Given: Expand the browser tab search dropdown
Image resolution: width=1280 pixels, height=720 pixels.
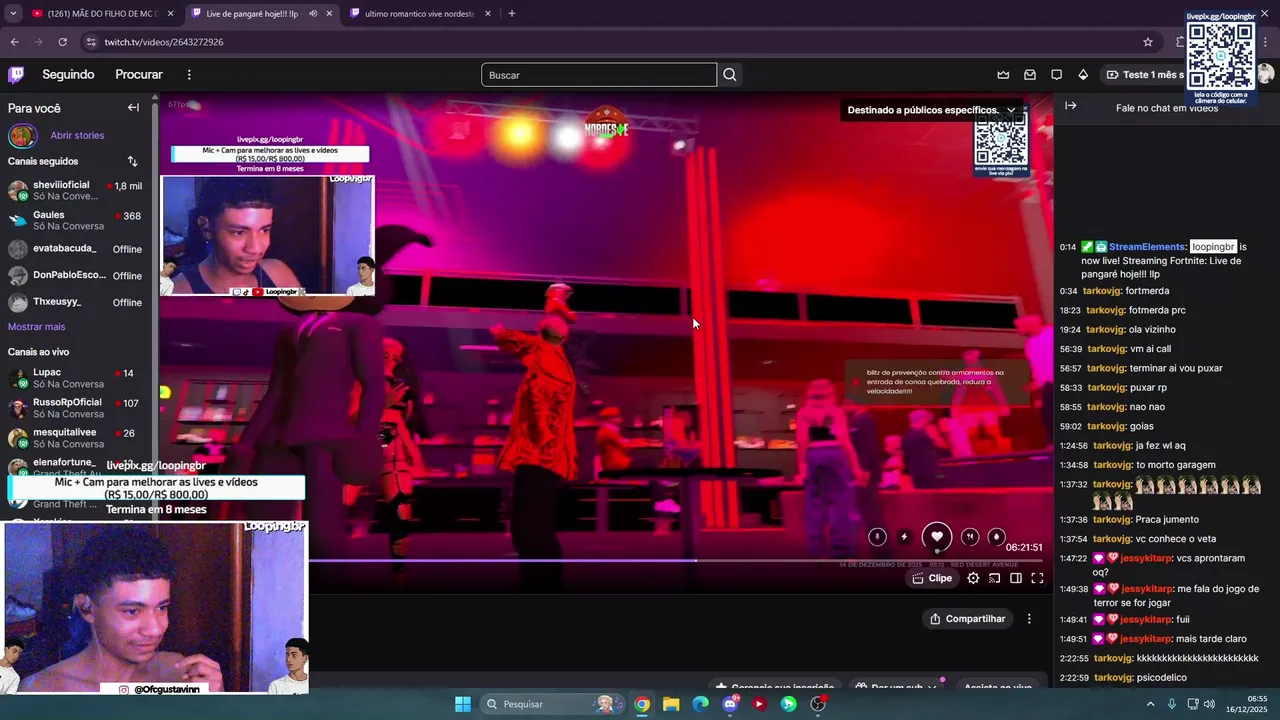Looking at the screenshot, I should click(13, 14).
